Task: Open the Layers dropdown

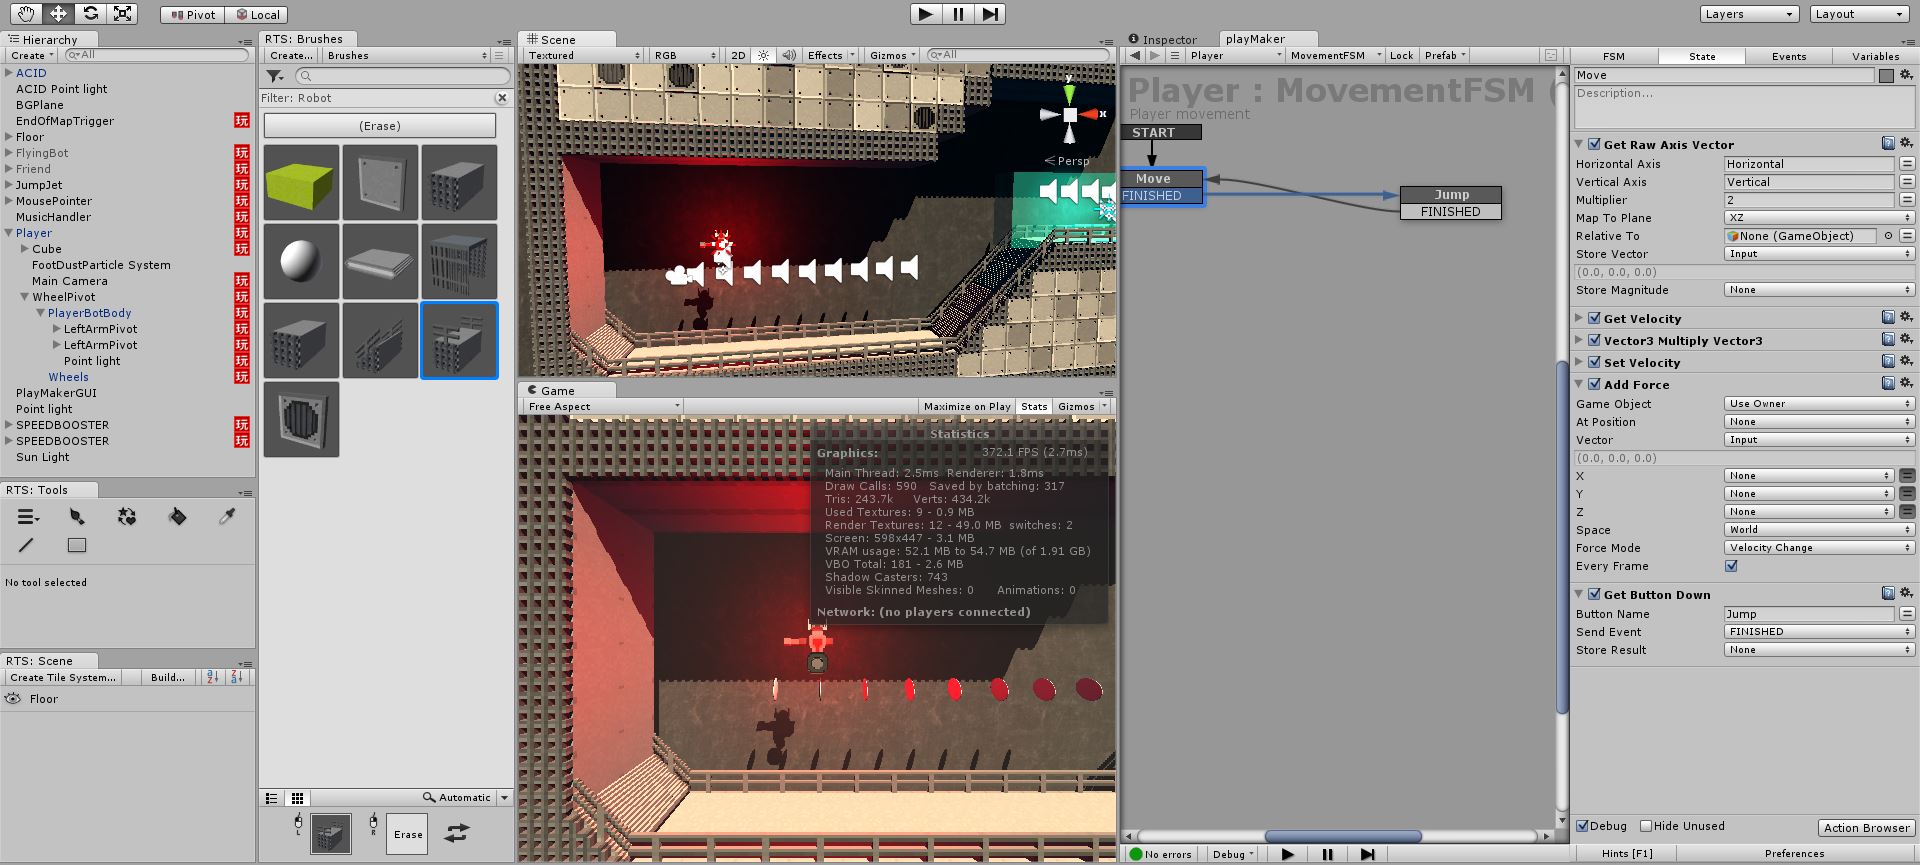Action: (1749, 14)
